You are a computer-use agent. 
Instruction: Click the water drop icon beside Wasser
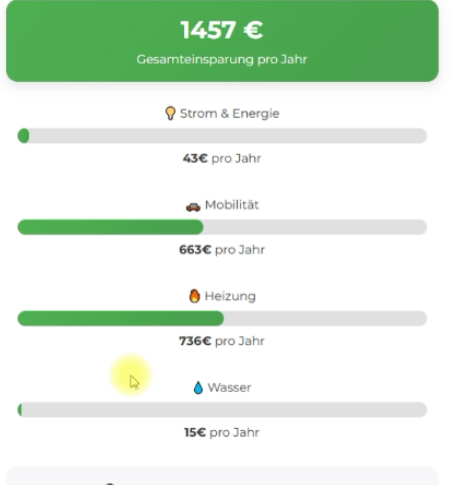198,388
